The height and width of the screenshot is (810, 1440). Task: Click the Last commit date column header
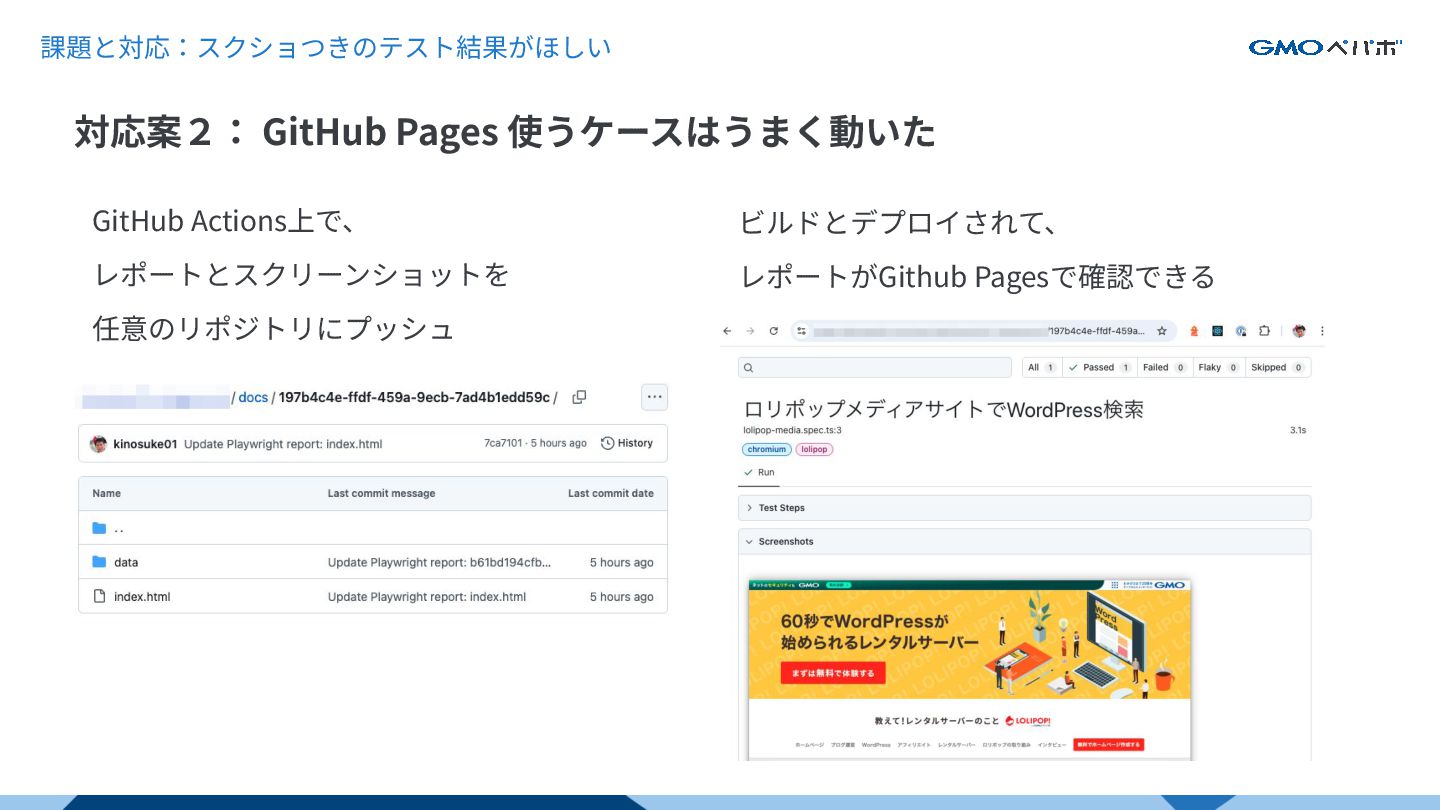pyautogui.click(x=611, y=493)
